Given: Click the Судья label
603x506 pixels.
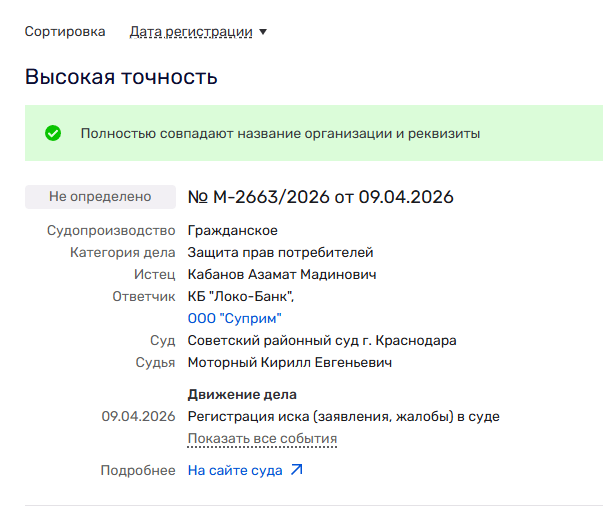Looking at the screenshot, I should click(x=155, y=363).
